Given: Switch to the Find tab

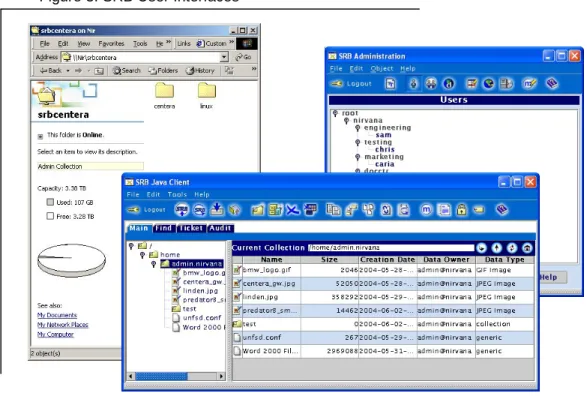Looking at the screenshot, I should tap(164, 228).
